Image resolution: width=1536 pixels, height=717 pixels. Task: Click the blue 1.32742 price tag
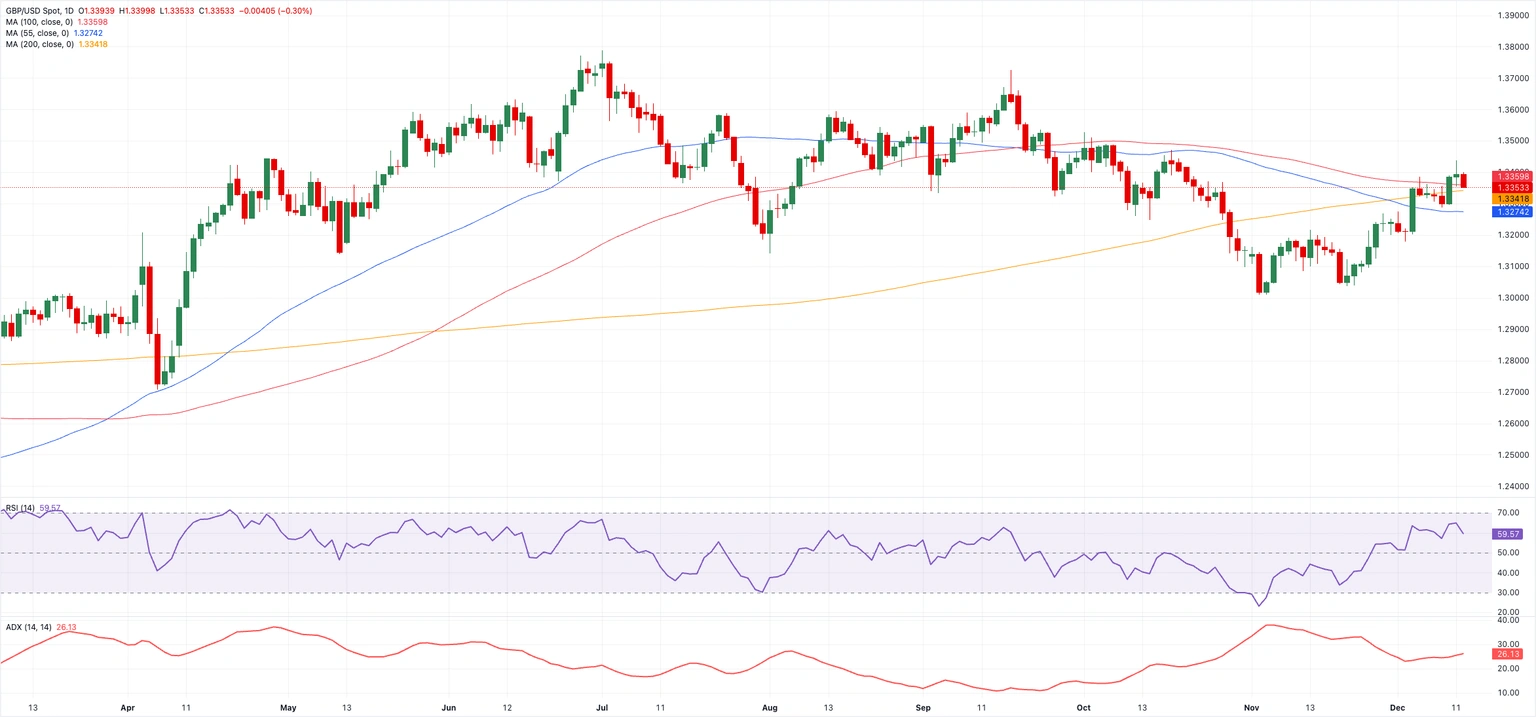(x=1512, y=212)
